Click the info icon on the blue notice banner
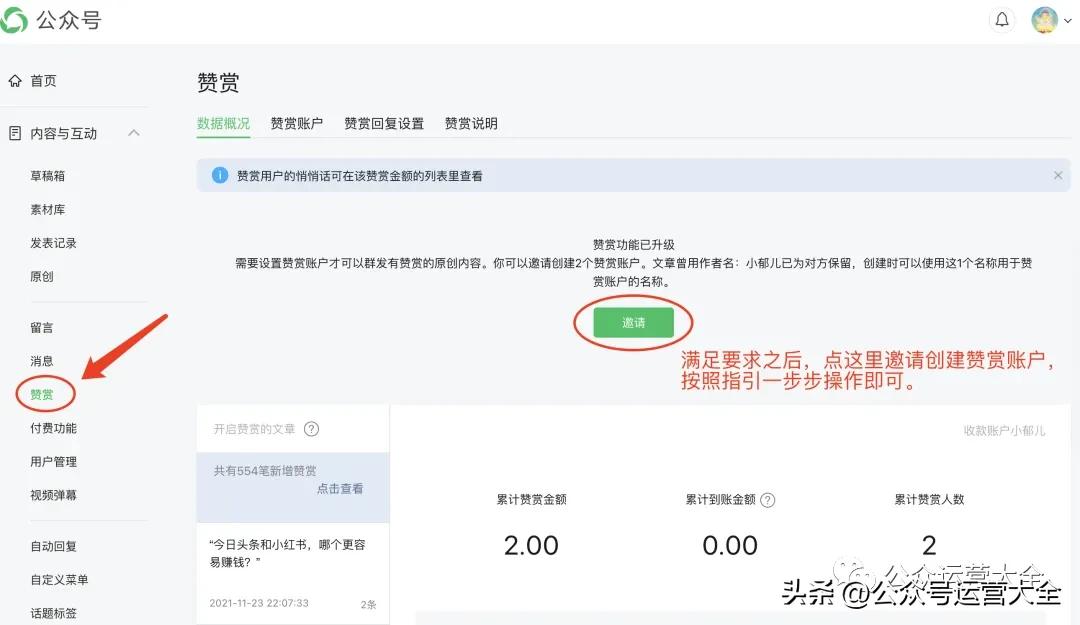Image resolution: width=1080 pixels, height=625 pixels. [219, 175]
